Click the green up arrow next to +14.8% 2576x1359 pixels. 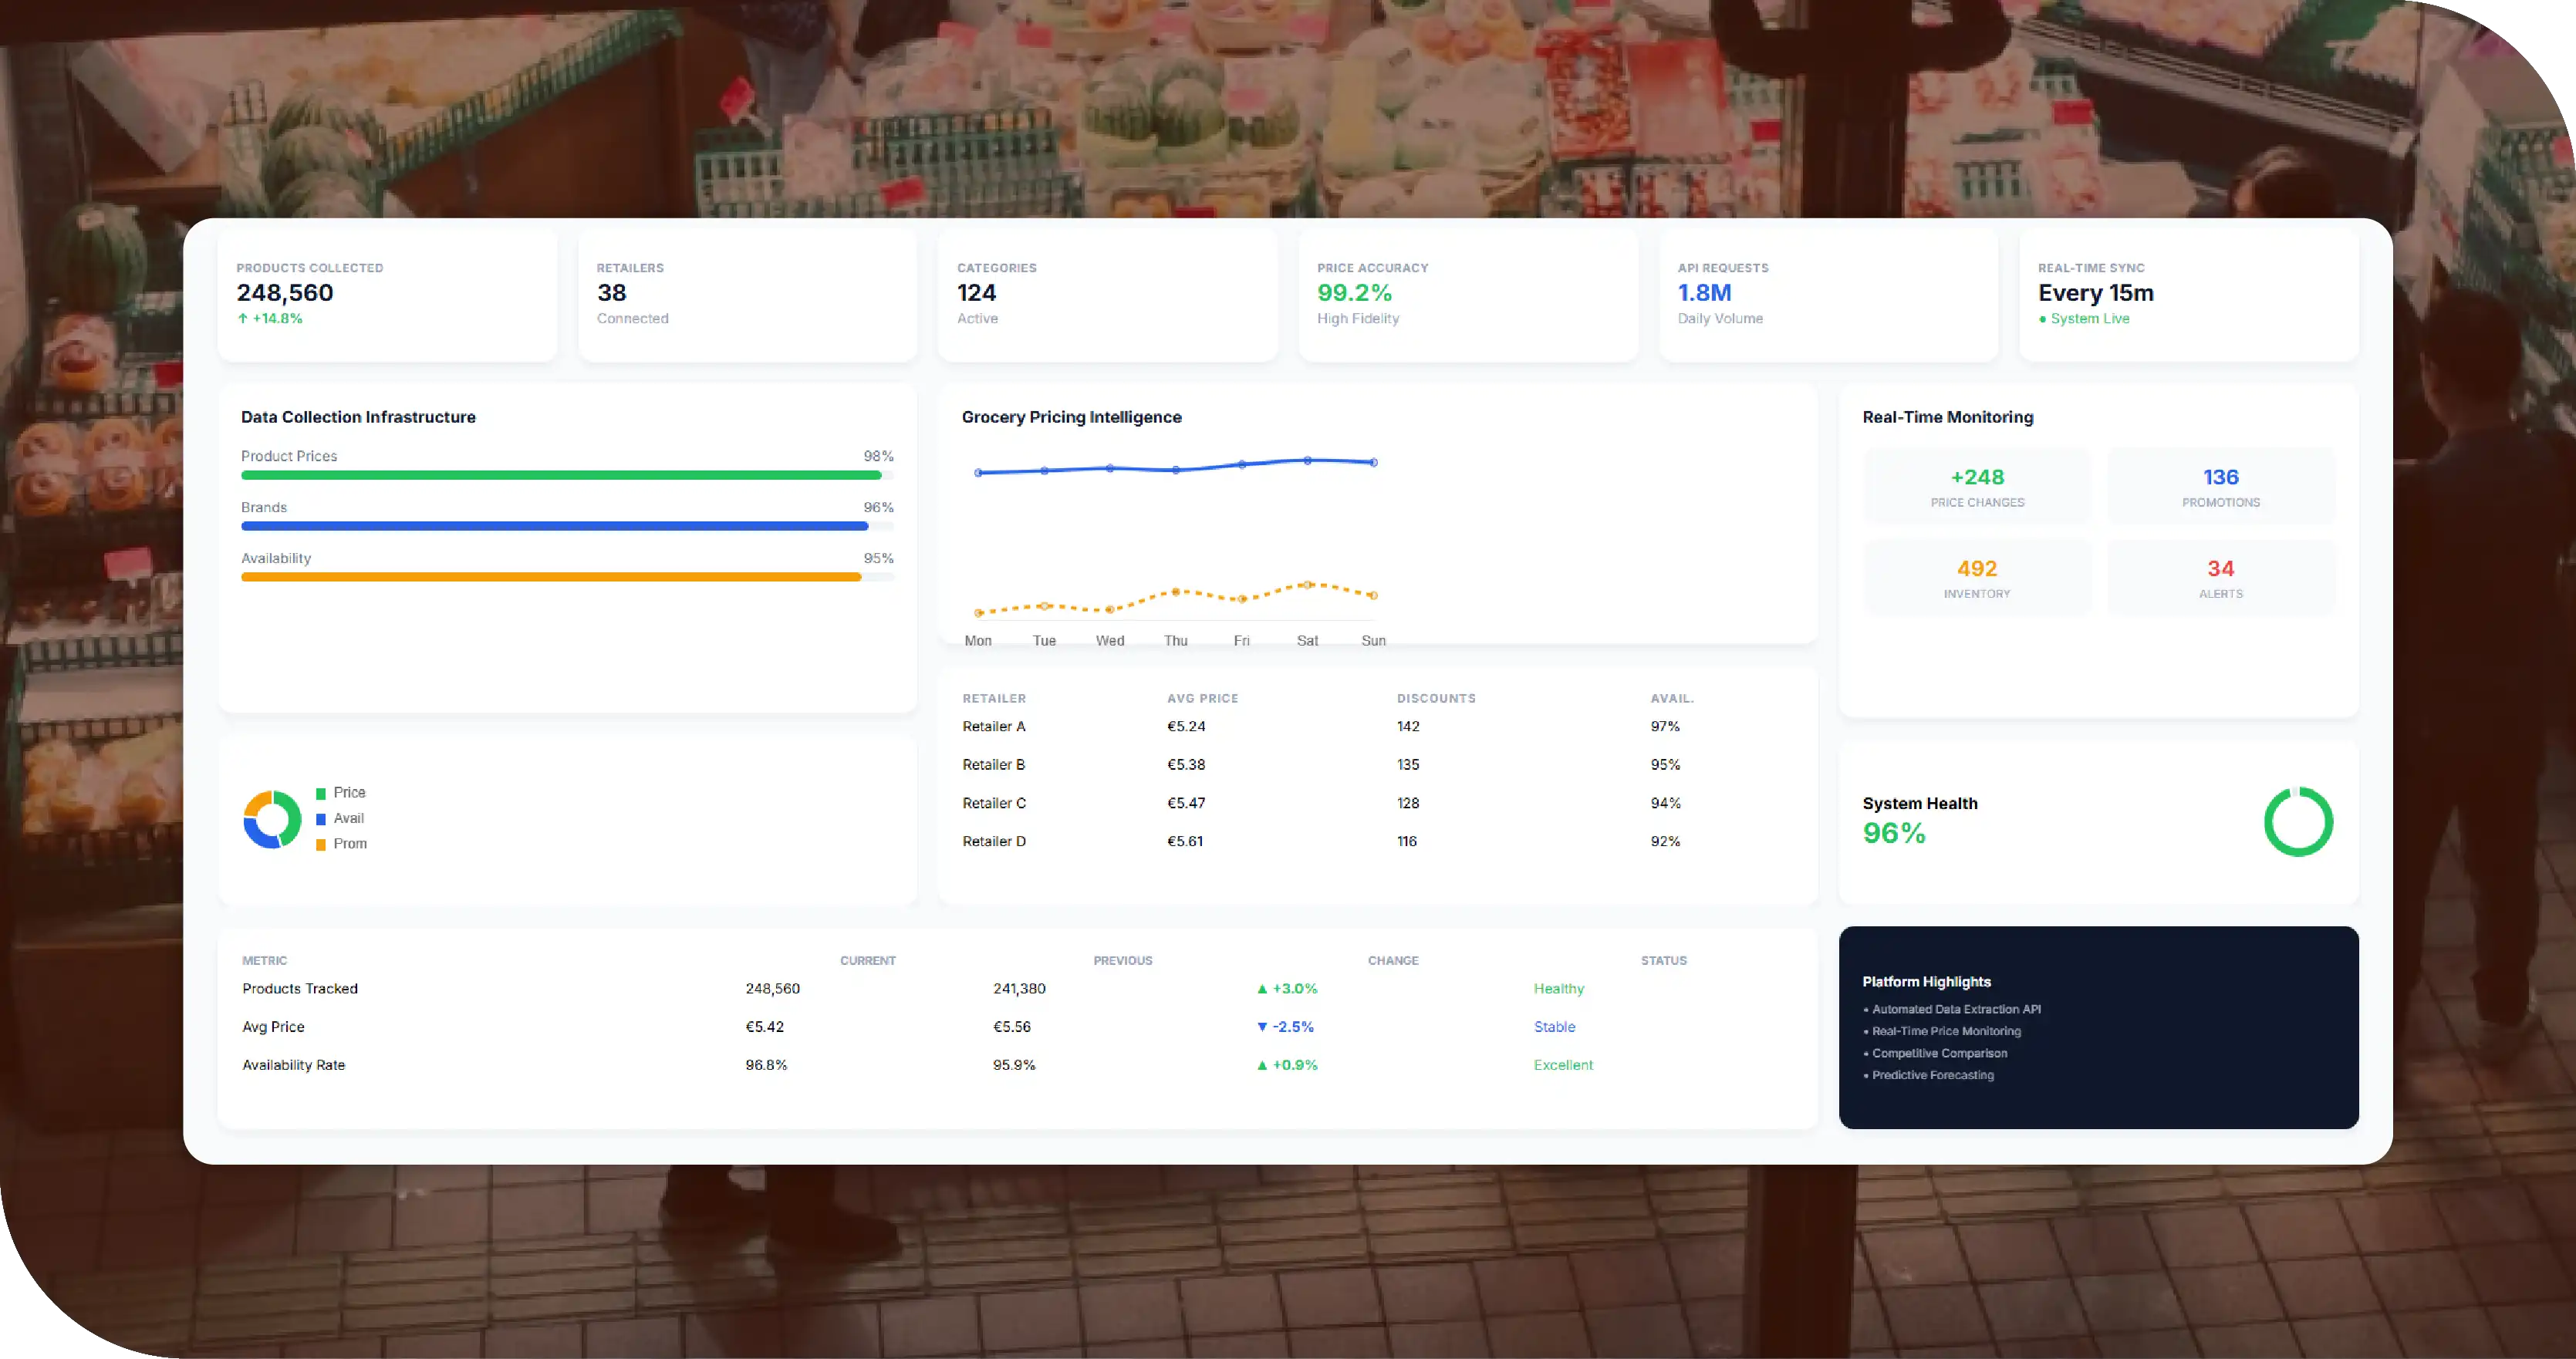tap(242, 318)
